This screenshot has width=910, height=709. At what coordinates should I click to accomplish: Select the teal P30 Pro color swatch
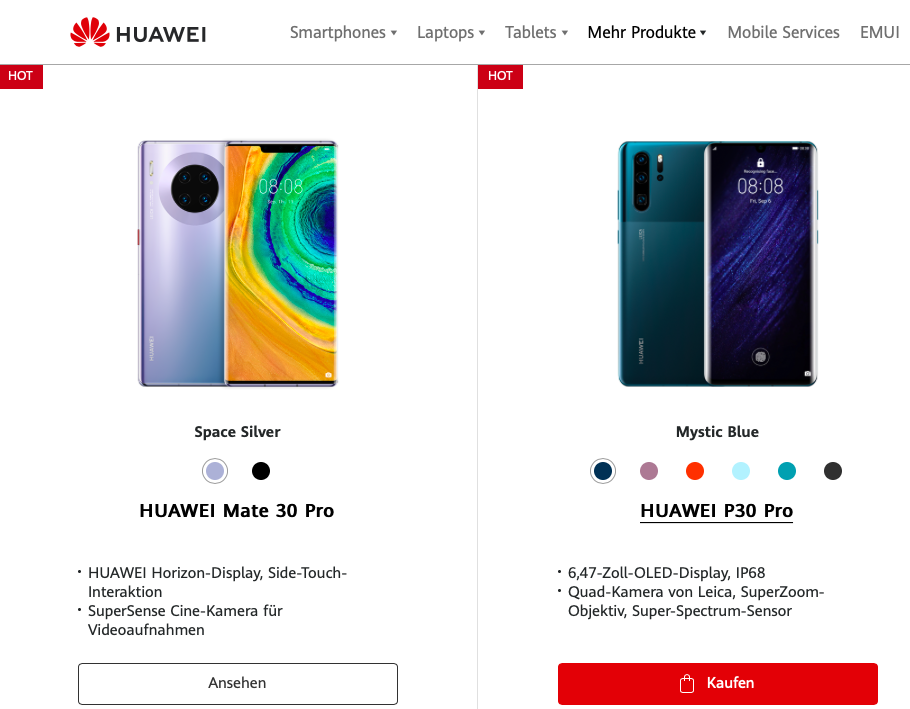(786, 471)
